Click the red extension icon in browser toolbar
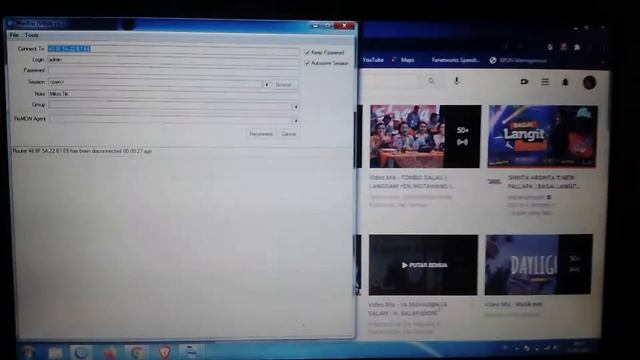Viewport: 640px width, 360px height. click(x=564, y=47)
